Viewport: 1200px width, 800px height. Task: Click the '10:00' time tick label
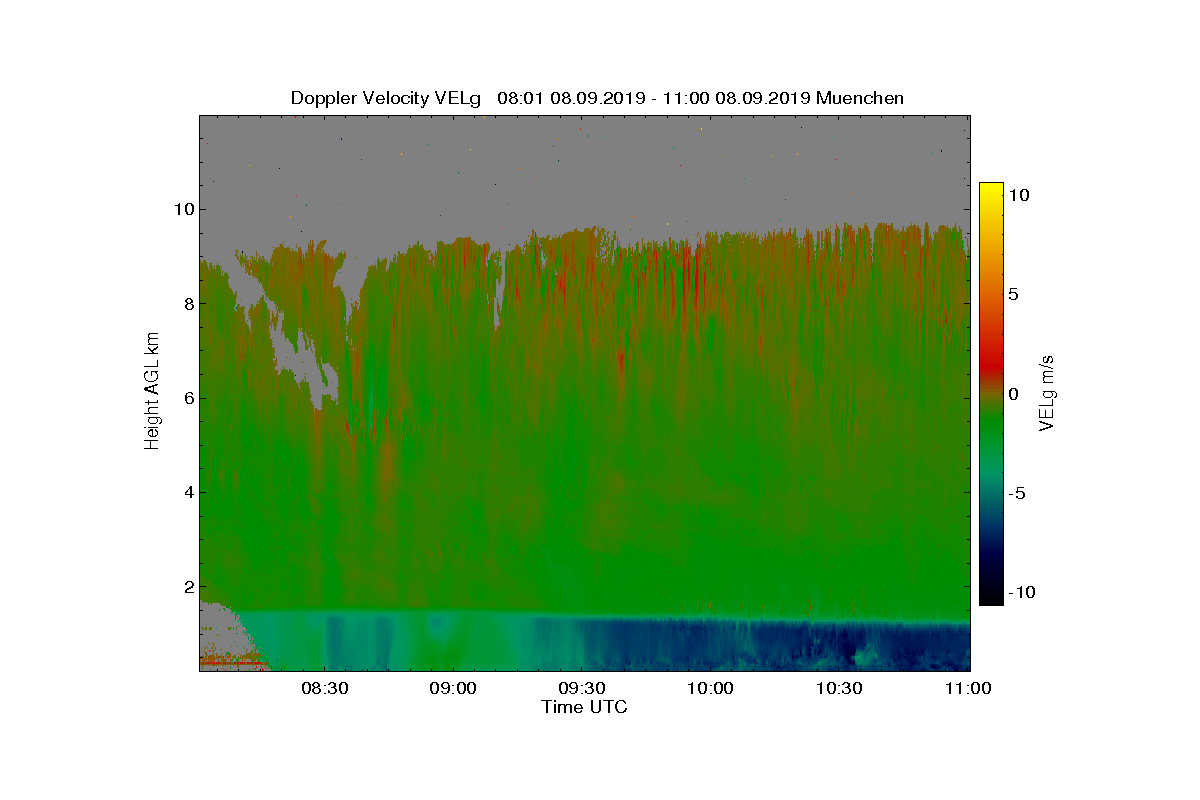point(711,688)
